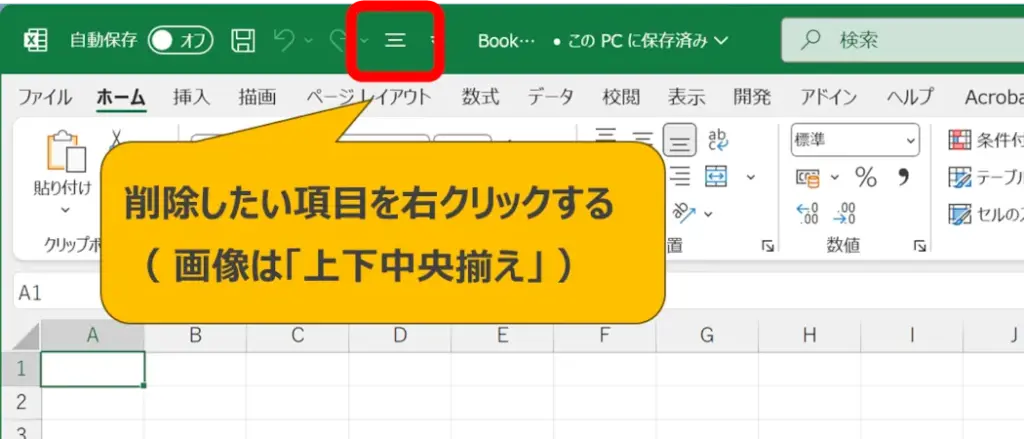1024x439 pixels.
Task: Open the text orientation dropdown arrow
Action: pos(709,213)
